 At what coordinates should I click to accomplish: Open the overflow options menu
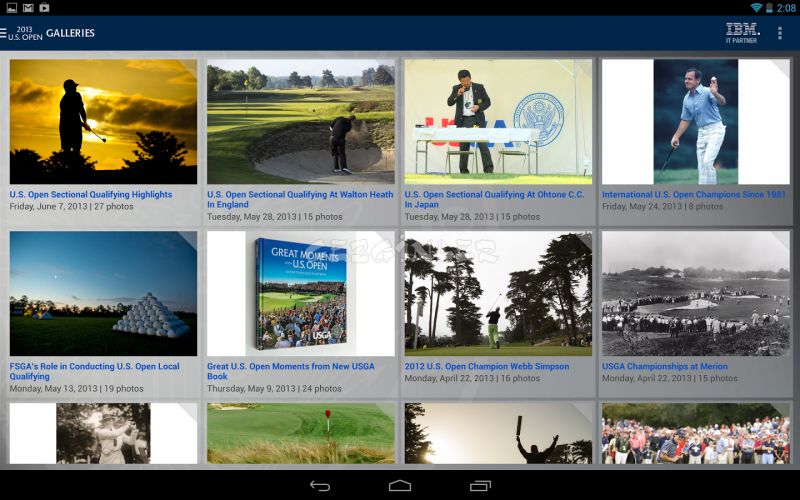coord(780,33)
